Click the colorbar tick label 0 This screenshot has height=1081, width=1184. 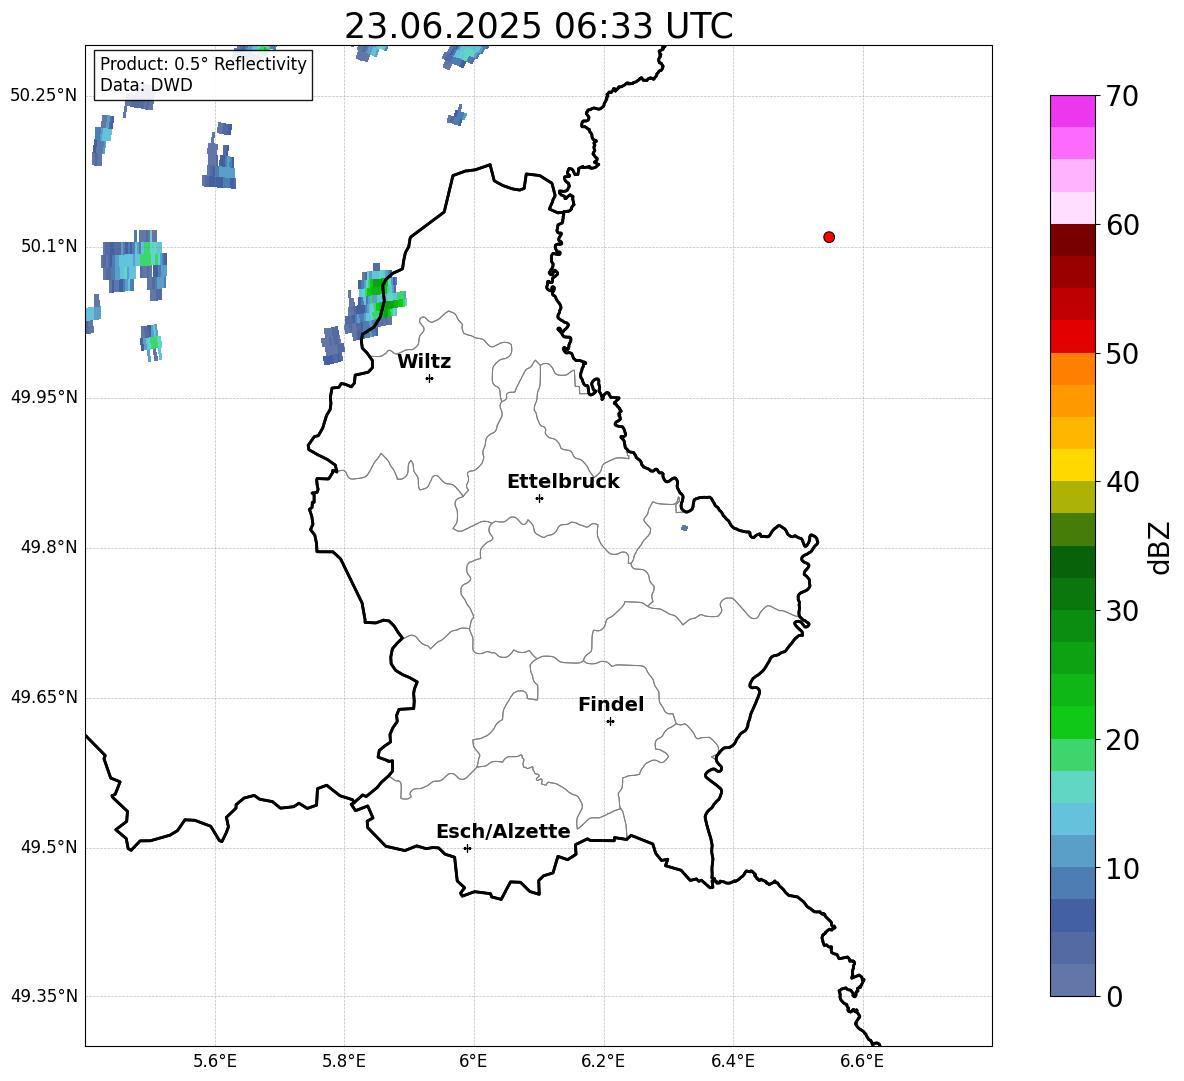pyautogui.click(x=1114, y=996)
